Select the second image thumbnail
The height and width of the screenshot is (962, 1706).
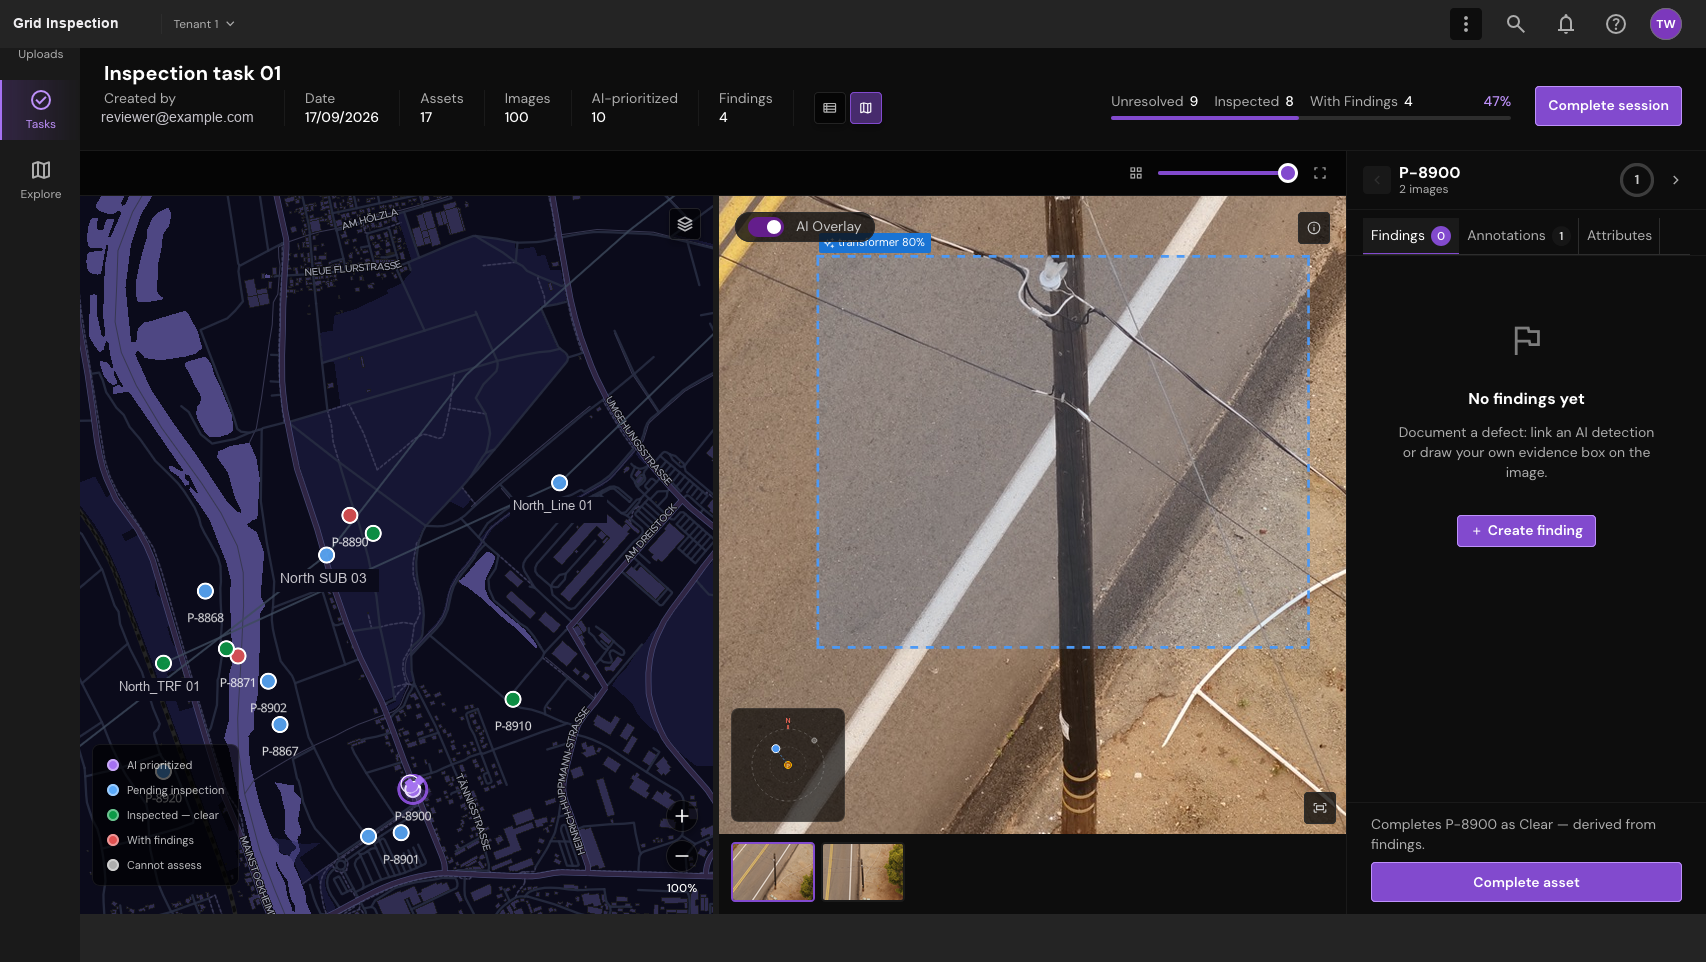click(x=863, y=872)
